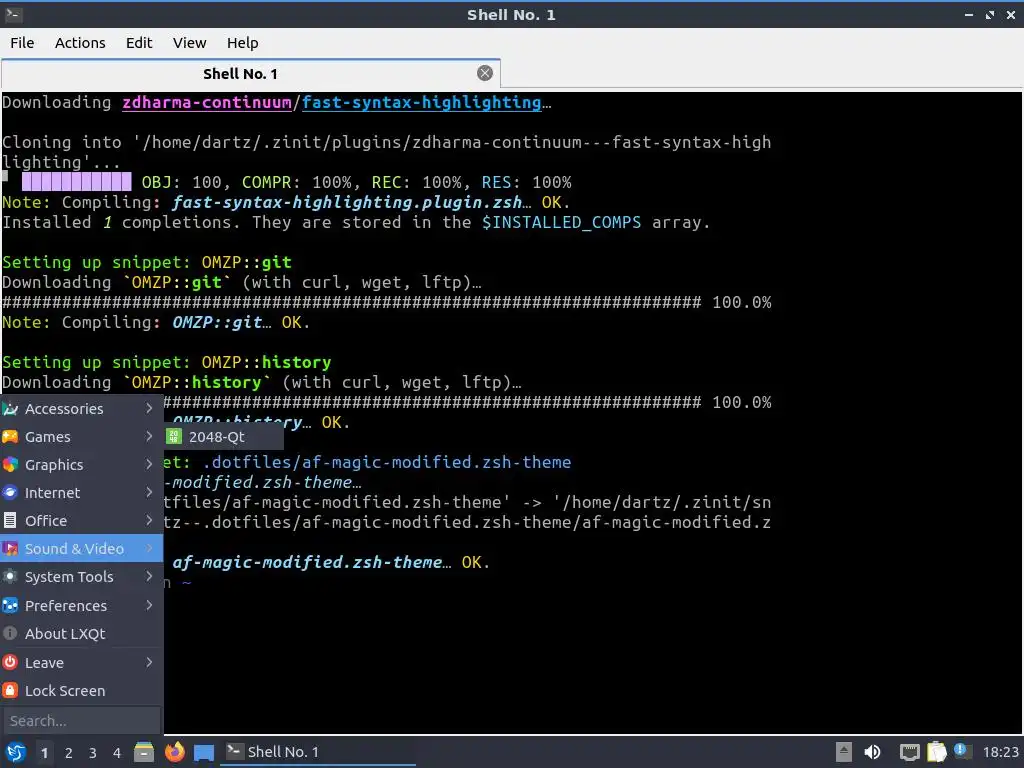Click the update notifier tray icon
Screen dimensions: 1024x768
click(961, 751)
